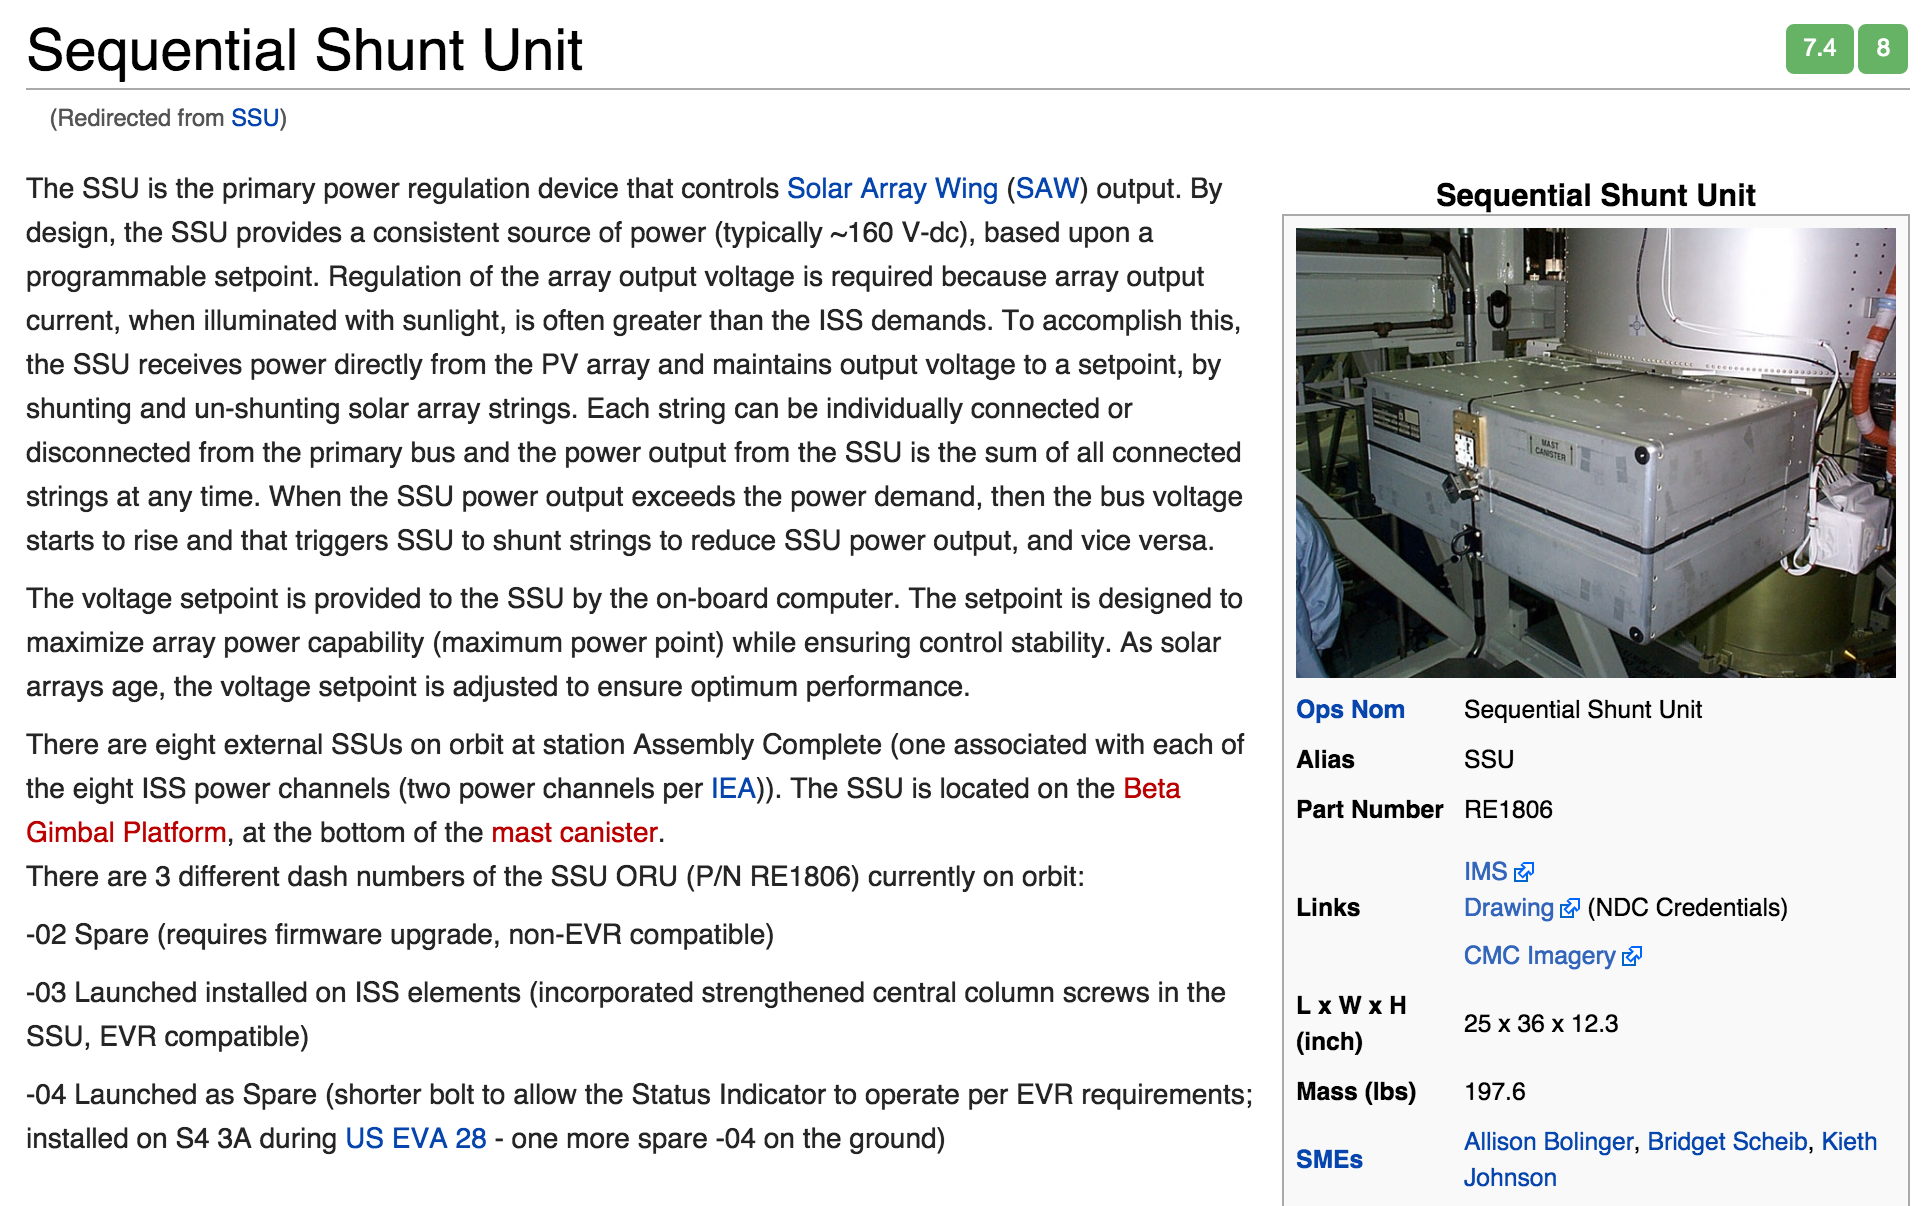Enlarge the Sequential Shunt Unit photo

click(1595, 453)
